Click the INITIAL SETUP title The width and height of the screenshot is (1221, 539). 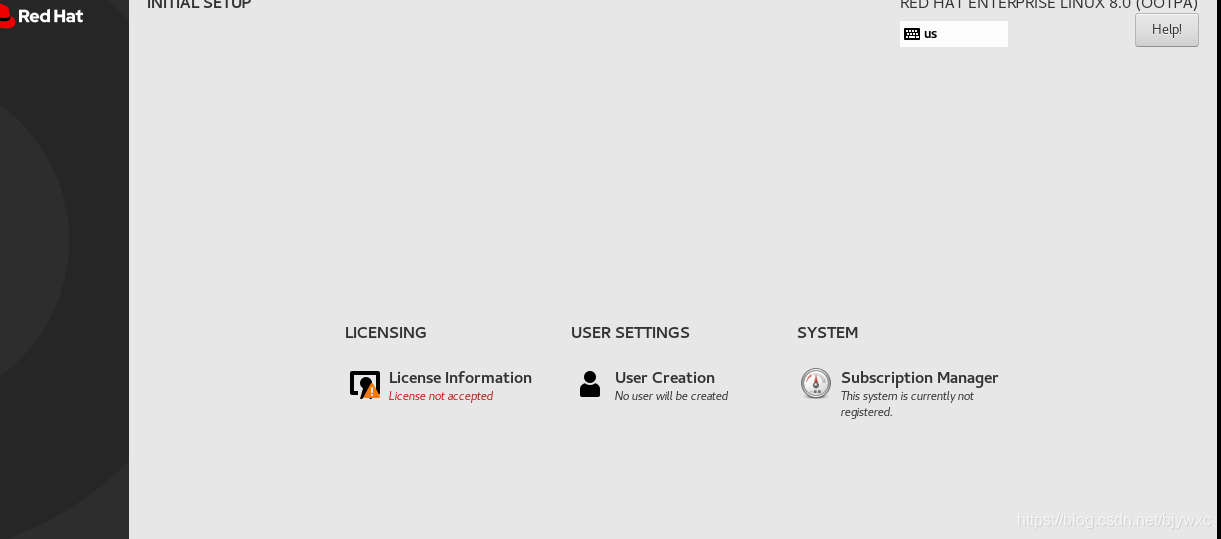[x=199, y=5]
